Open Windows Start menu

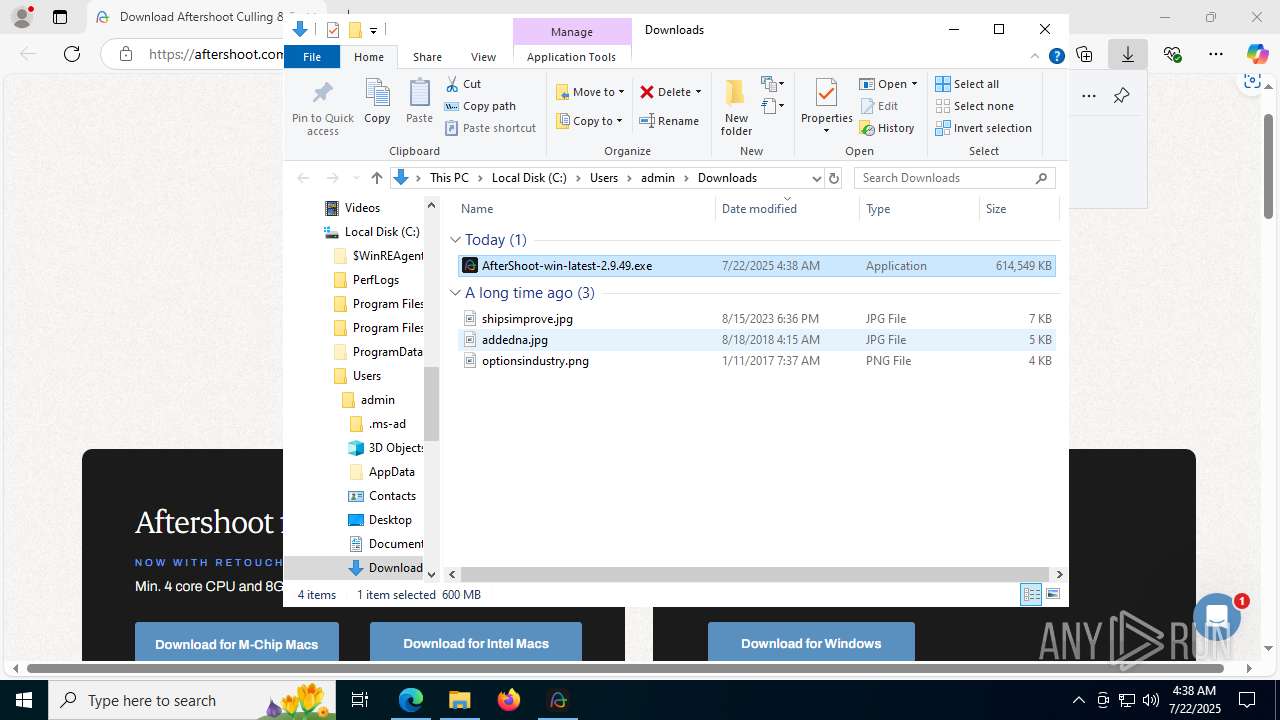[24, 700]
